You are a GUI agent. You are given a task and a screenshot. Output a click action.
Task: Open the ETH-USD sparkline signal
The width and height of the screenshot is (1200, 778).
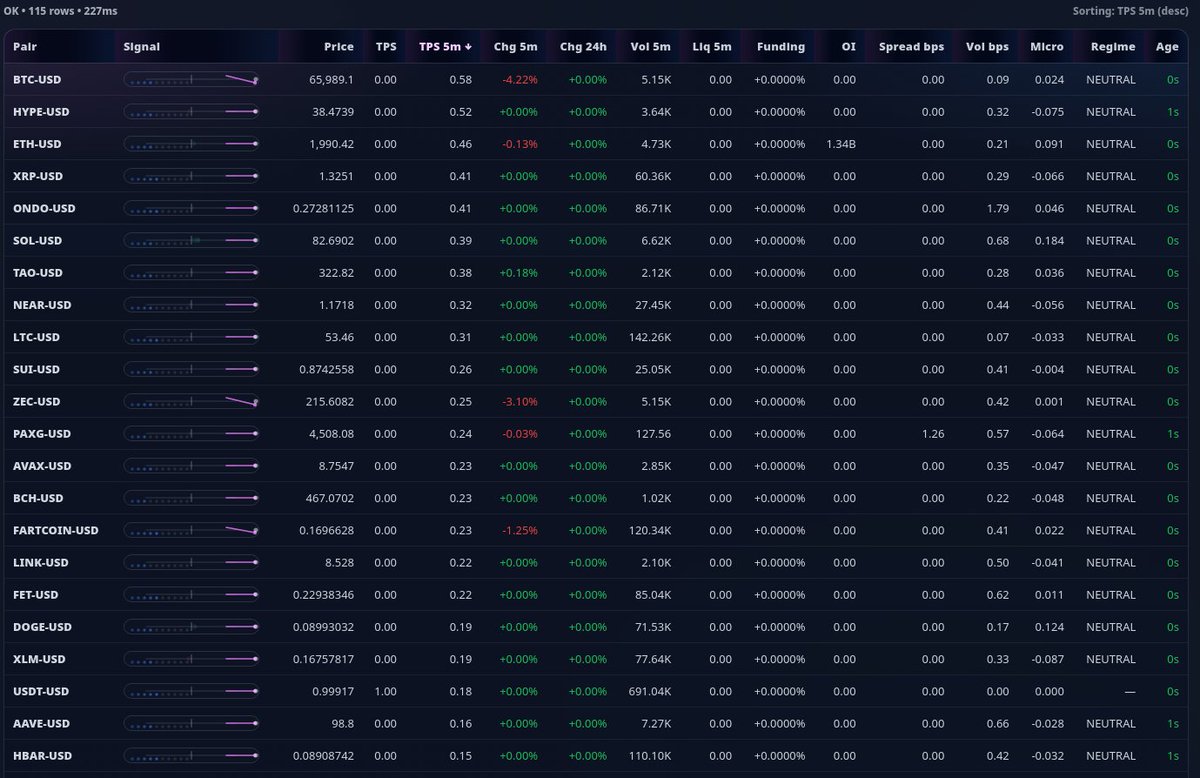(x=191, y=144)
